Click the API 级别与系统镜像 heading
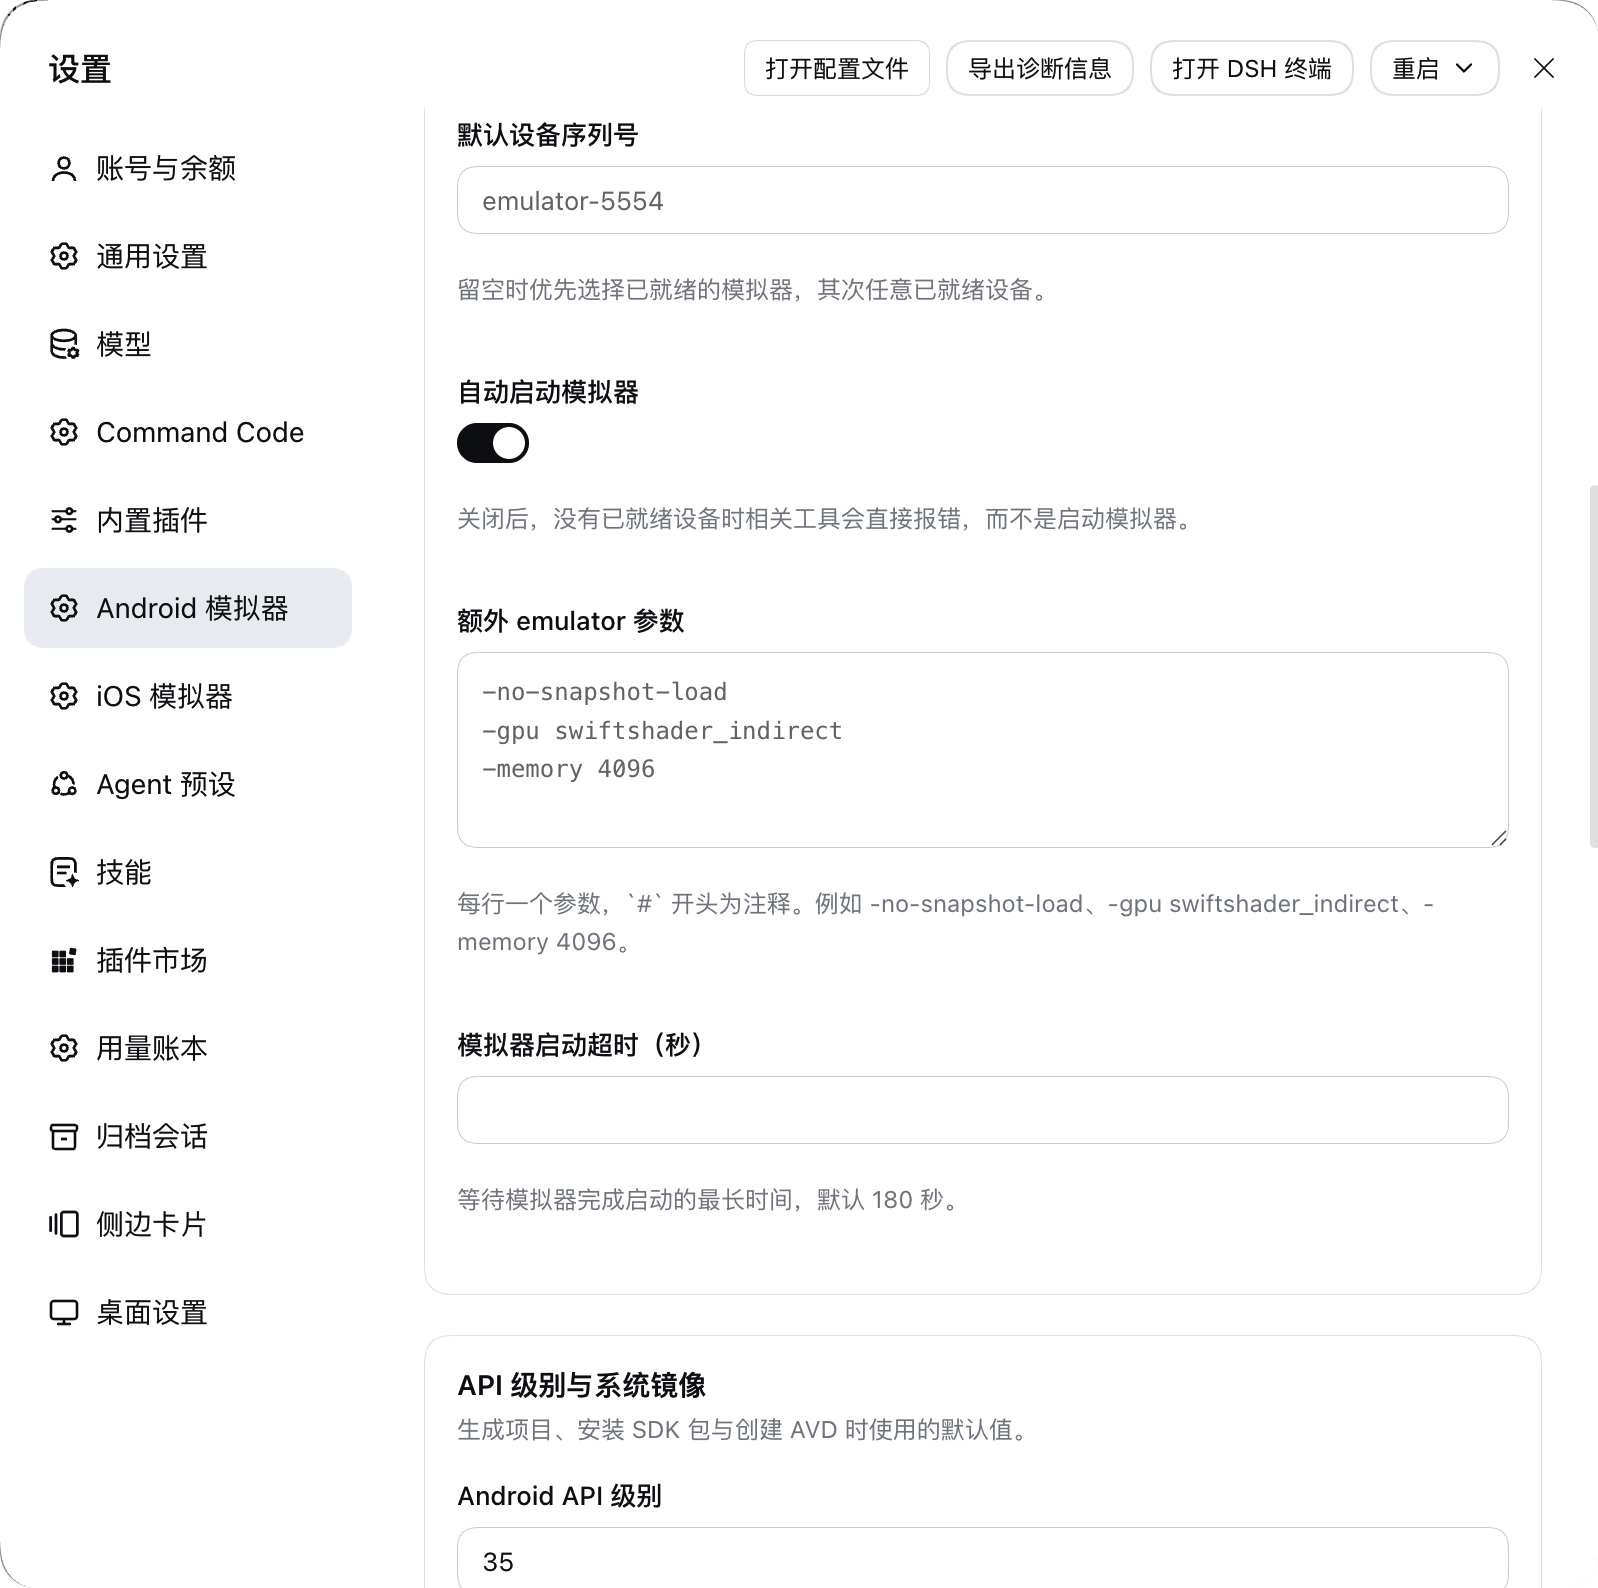 [x=582, y=1385]
